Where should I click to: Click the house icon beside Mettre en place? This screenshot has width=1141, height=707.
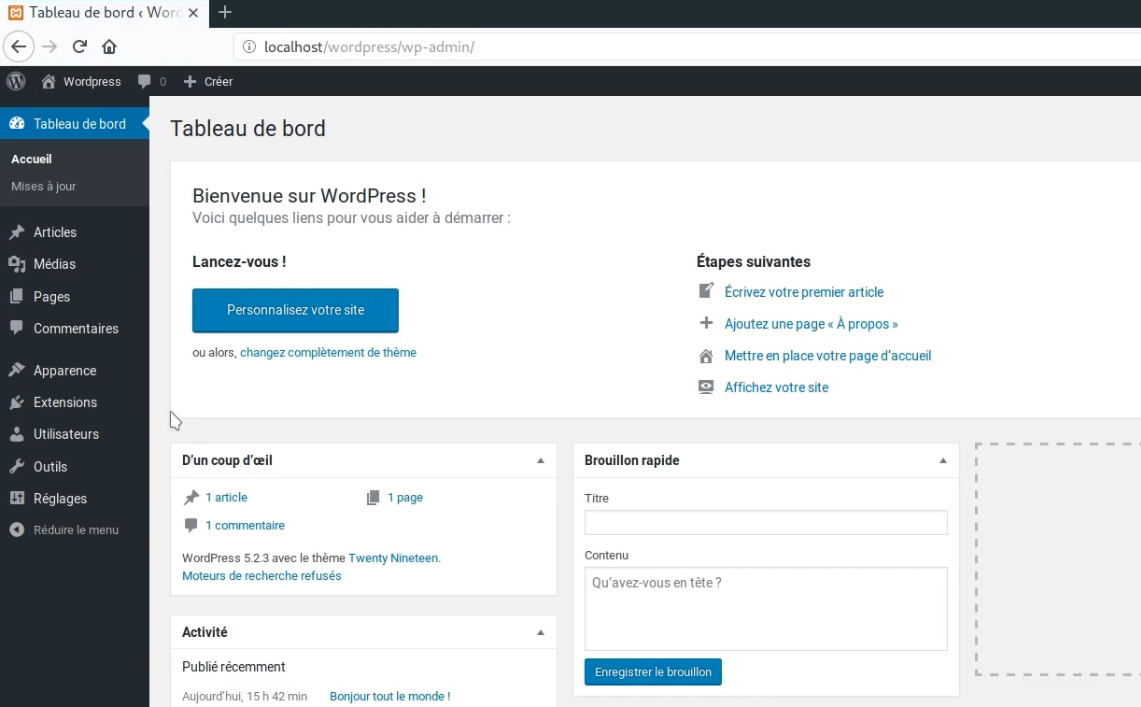(x=706, y=356)
